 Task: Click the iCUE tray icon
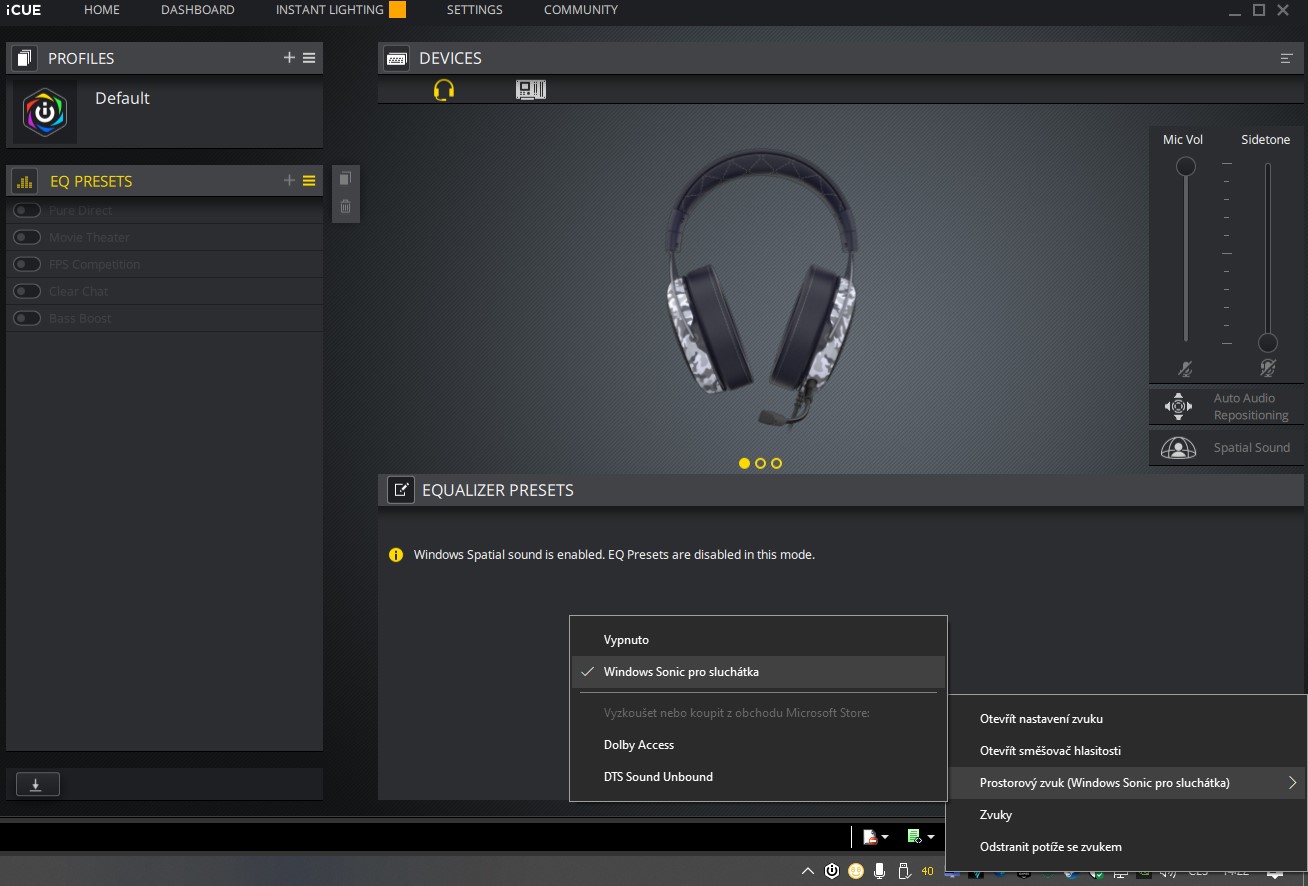pyautogui.click(x=832, y=871)
